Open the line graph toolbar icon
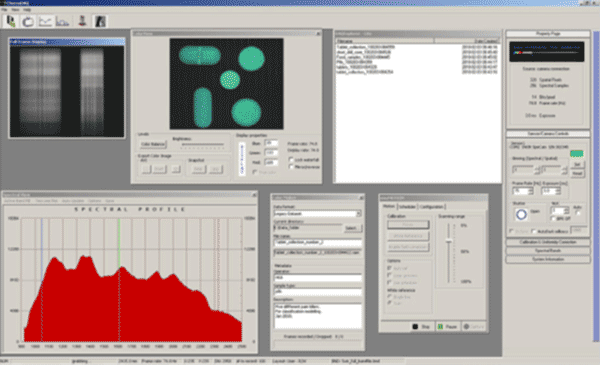Screen dimensions: 600x365 coord(45,21)
